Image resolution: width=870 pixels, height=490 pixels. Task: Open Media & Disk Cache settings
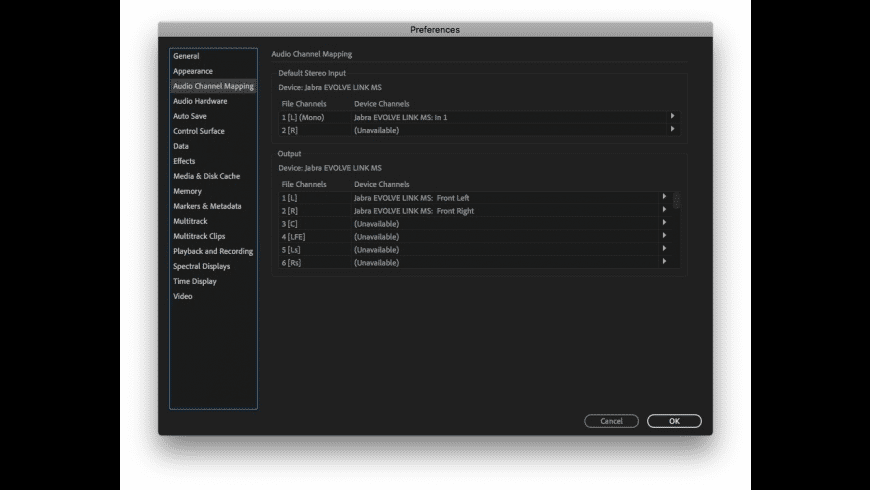pos(206,176)
